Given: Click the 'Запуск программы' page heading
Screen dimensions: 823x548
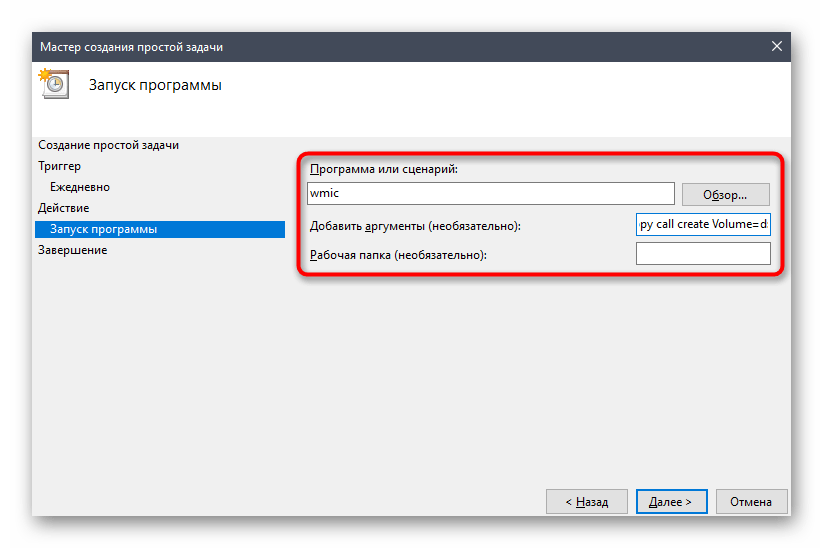Looking at the screenshot, I should click(x=155, y=85).
